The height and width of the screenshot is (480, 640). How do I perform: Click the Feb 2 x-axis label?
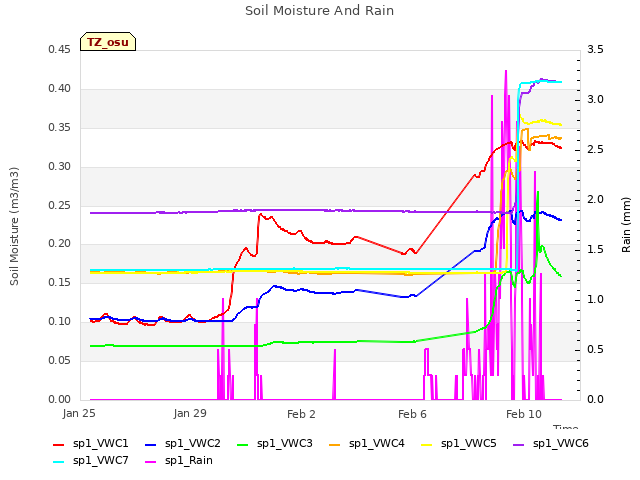click(x=301, y=414)
